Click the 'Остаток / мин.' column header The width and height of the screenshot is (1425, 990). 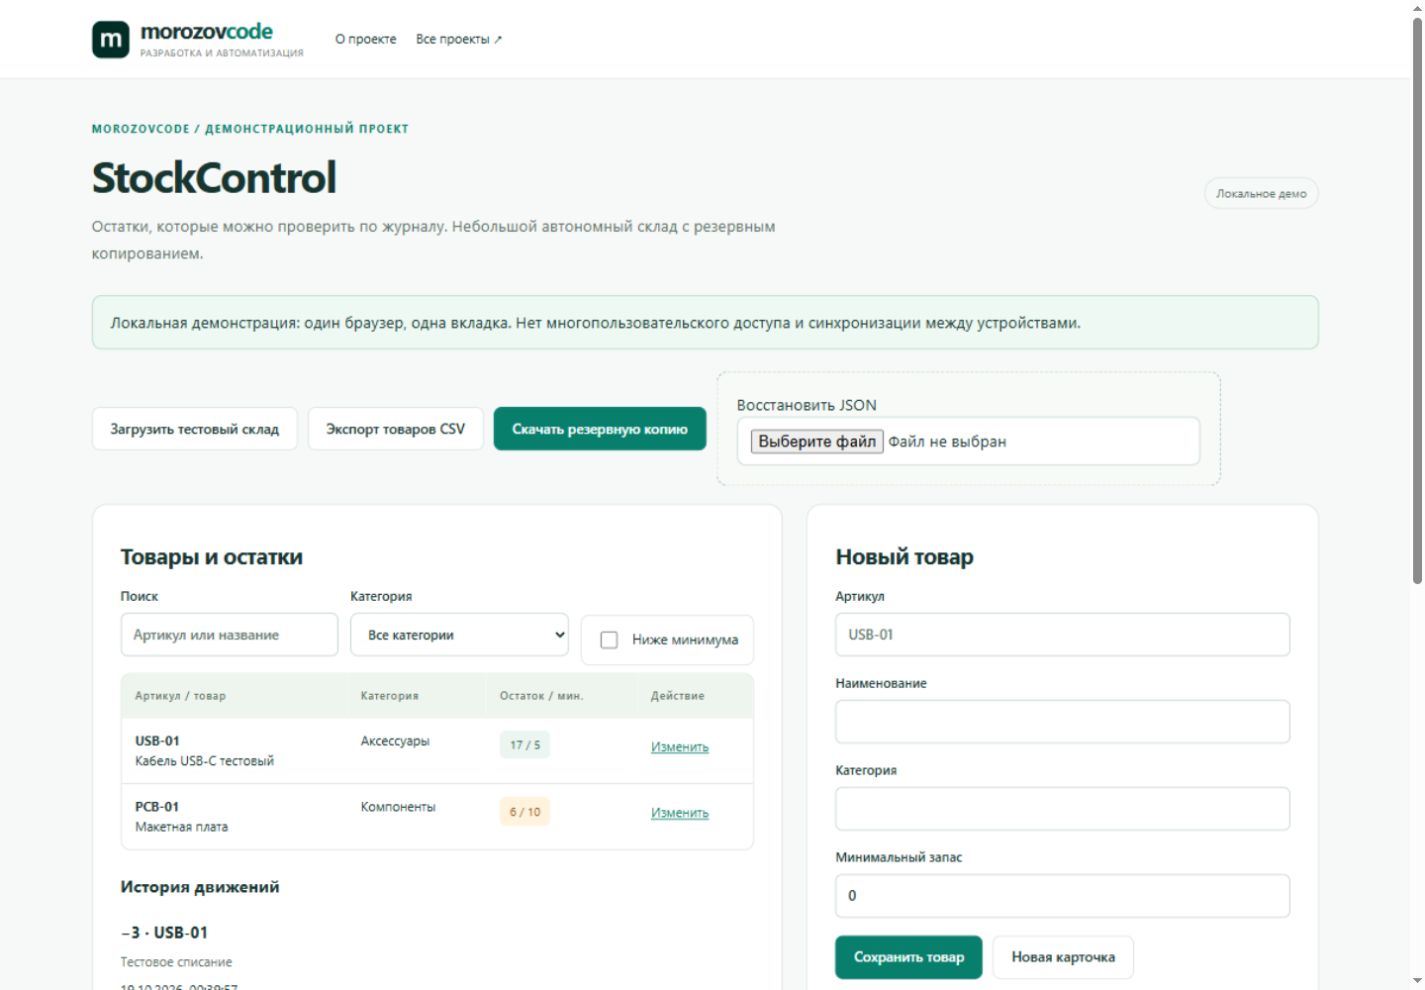pyautogui.click(x=542, y=696)
